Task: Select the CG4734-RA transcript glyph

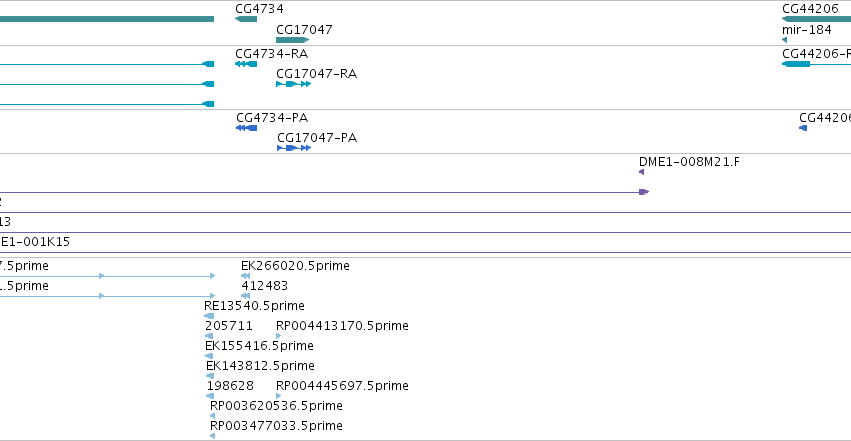Action: 246,64
